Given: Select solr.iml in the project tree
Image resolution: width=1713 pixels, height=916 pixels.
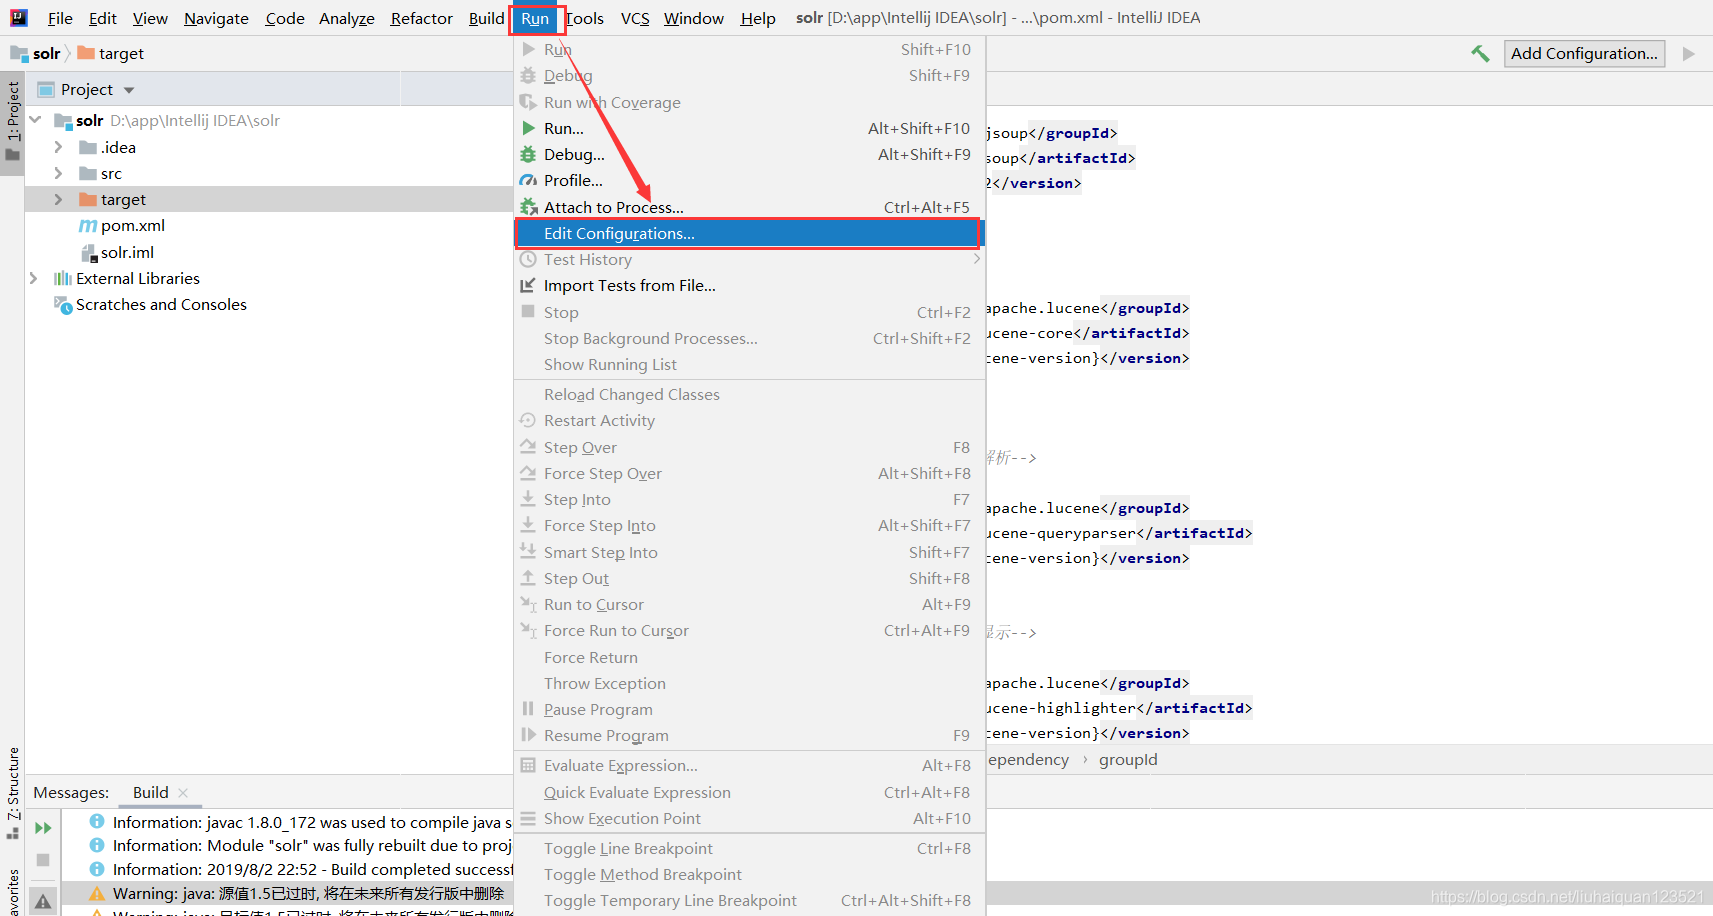Looking at the screenshot, I should tap(127, 252).
